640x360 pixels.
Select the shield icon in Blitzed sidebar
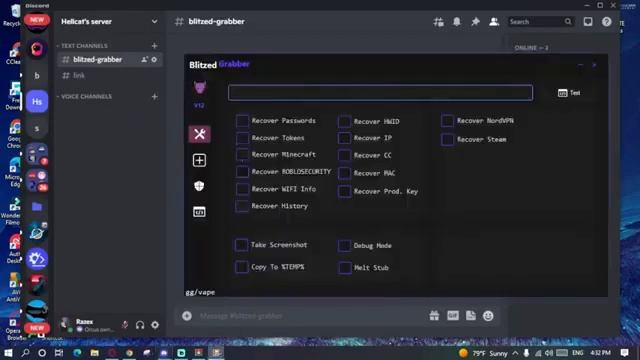[x=199, y=186]
